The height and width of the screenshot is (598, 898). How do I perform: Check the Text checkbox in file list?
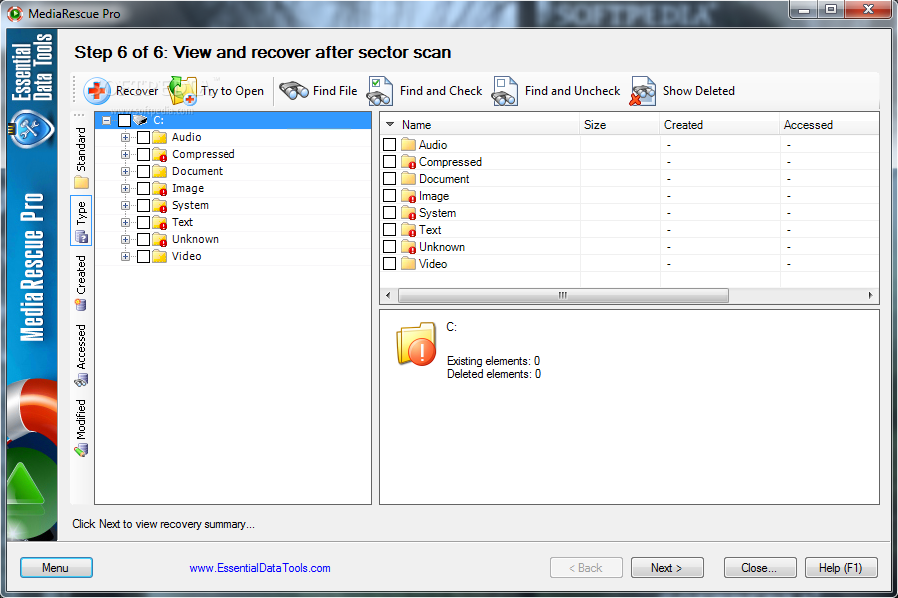pyautogui.click(x=389, y=230)
